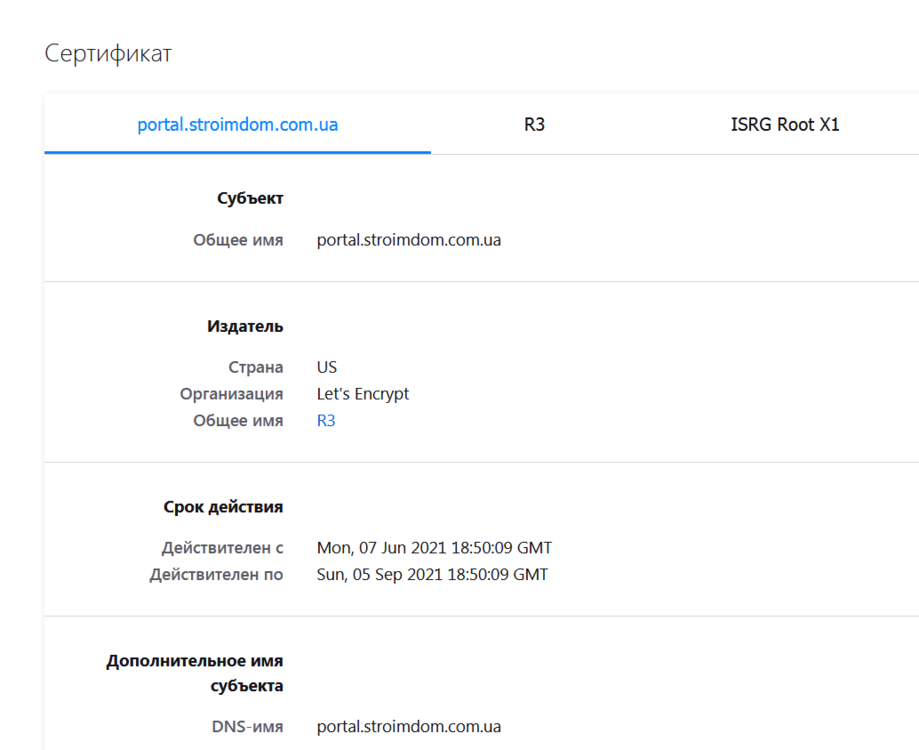Click the Let's Encrypt organization value

click(x=362, y=394)
